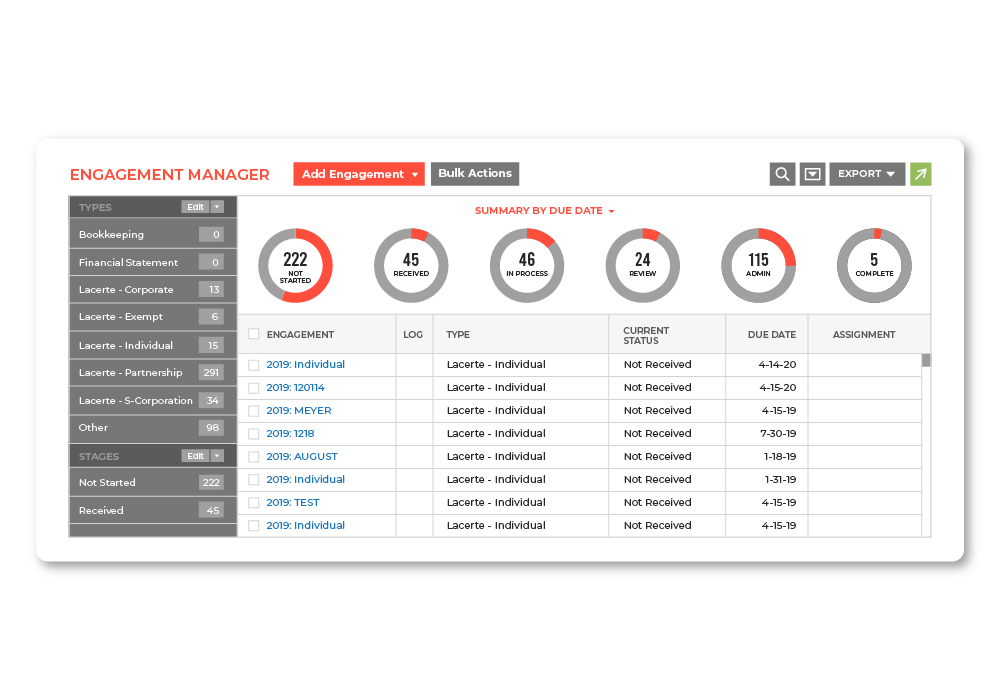Open the In Process summary circle
The width and height of the screenshot is (1000, 700).
click(x=527, y=265)
